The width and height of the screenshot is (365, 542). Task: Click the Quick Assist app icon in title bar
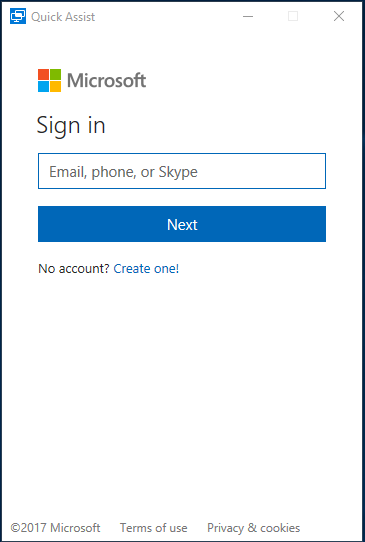click(18, 16)
